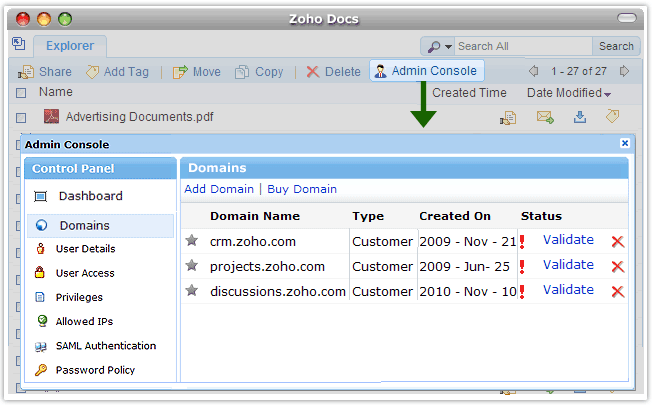Validate the discussions.zoho.com domain

point(568,290)
